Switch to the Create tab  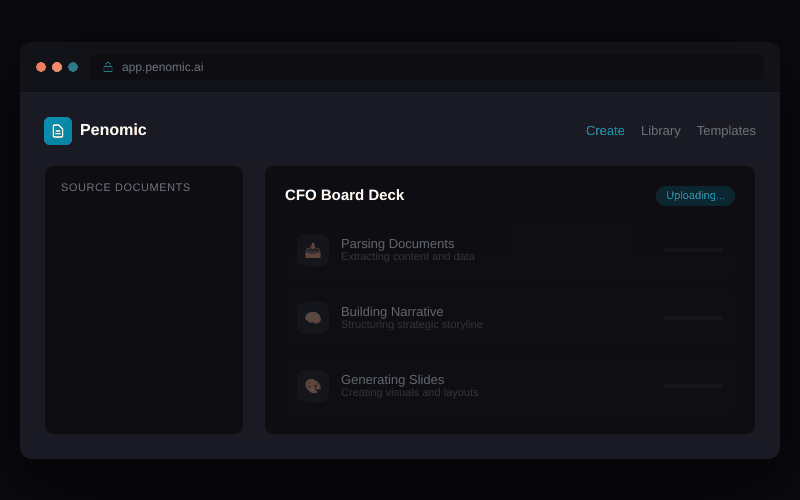point(605,131)
